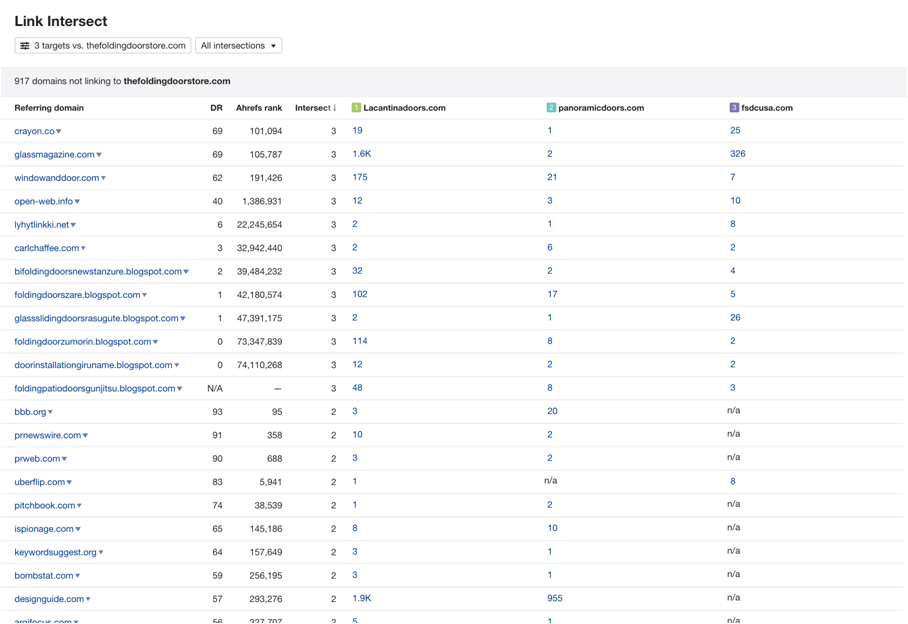Expand the lyhytlinkki.net dropdown arrow
The image size is (908, 624).
coord(74,225)
